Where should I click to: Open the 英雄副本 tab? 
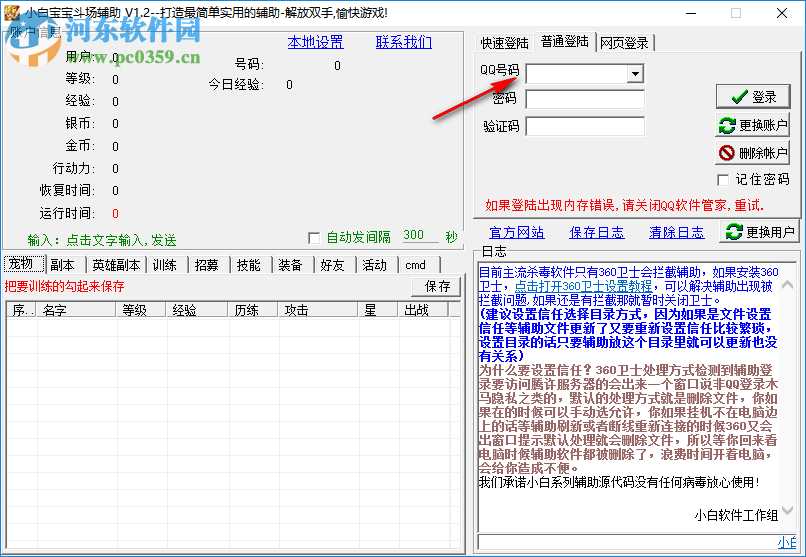pyautogui.click(x=116, y=265)
